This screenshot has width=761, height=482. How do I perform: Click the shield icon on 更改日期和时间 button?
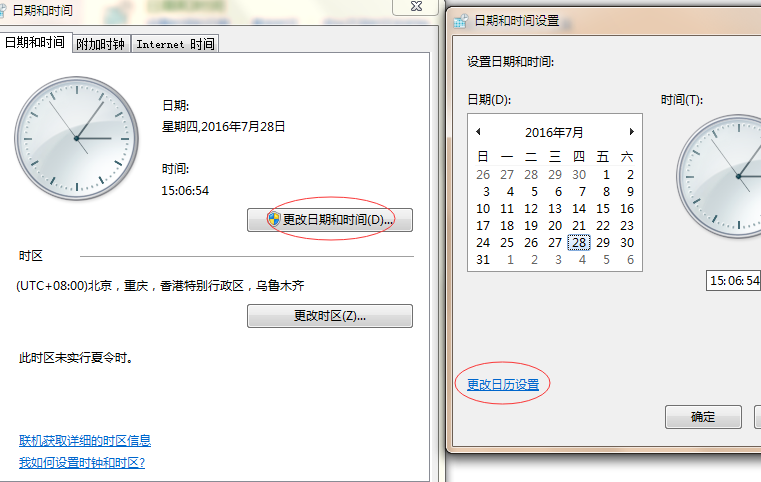(x=274, y=219)
